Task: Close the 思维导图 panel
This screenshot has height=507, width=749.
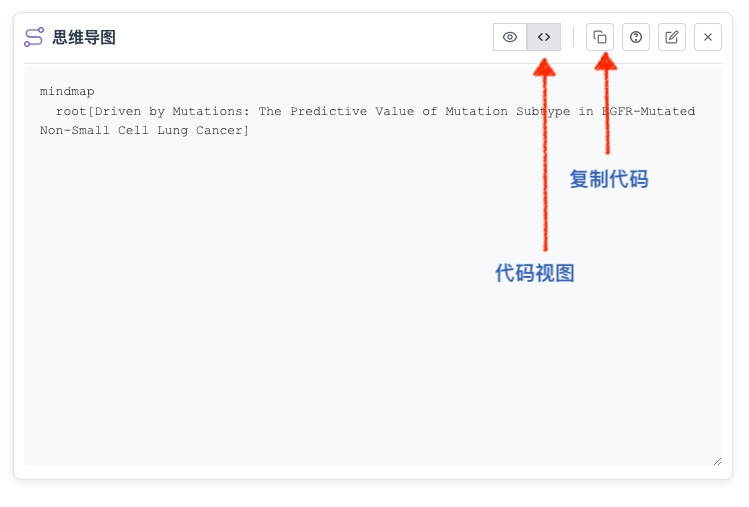Action: [x=708, y=37]
